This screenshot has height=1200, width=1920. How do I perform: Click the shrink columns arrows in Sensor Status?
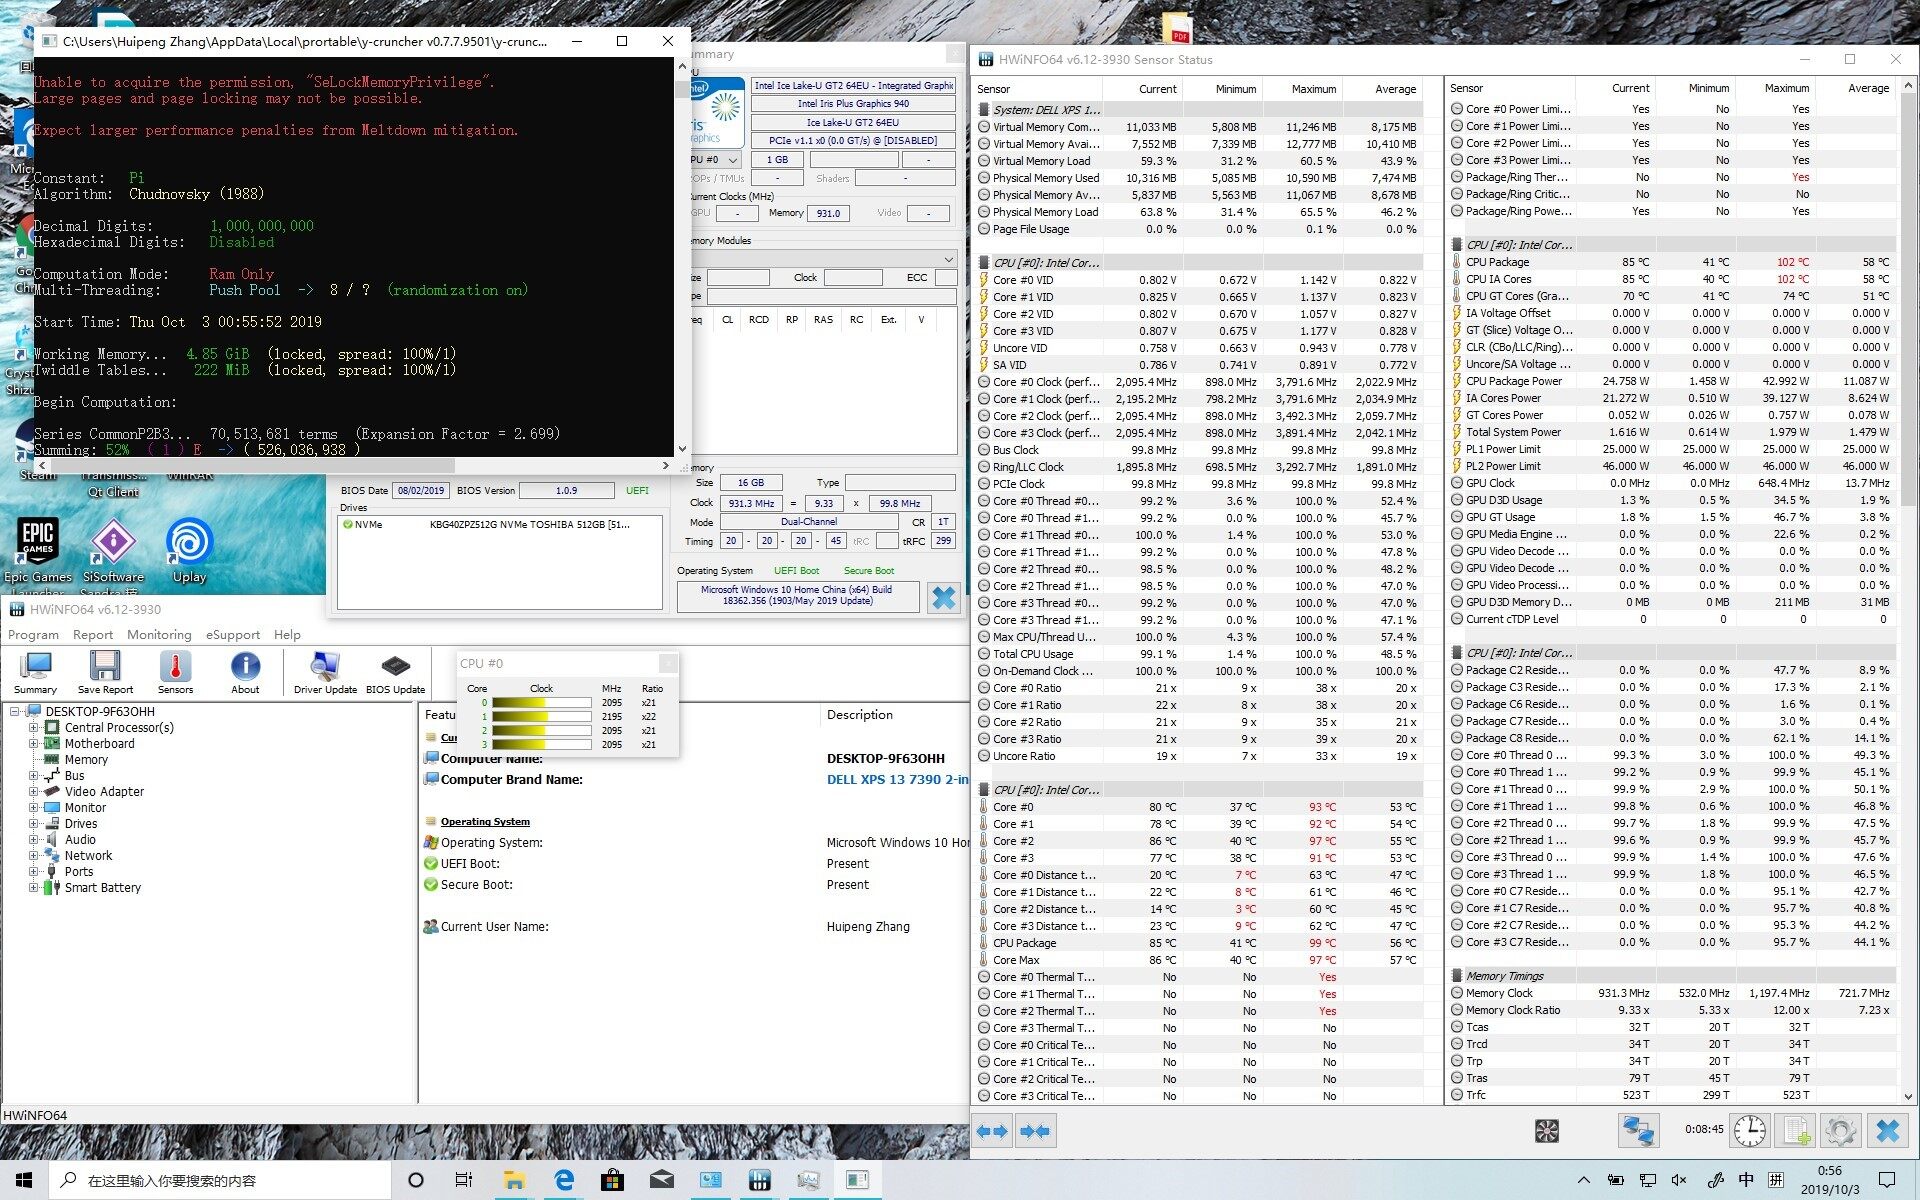pyautogui.click(x=1035, y=1131)
